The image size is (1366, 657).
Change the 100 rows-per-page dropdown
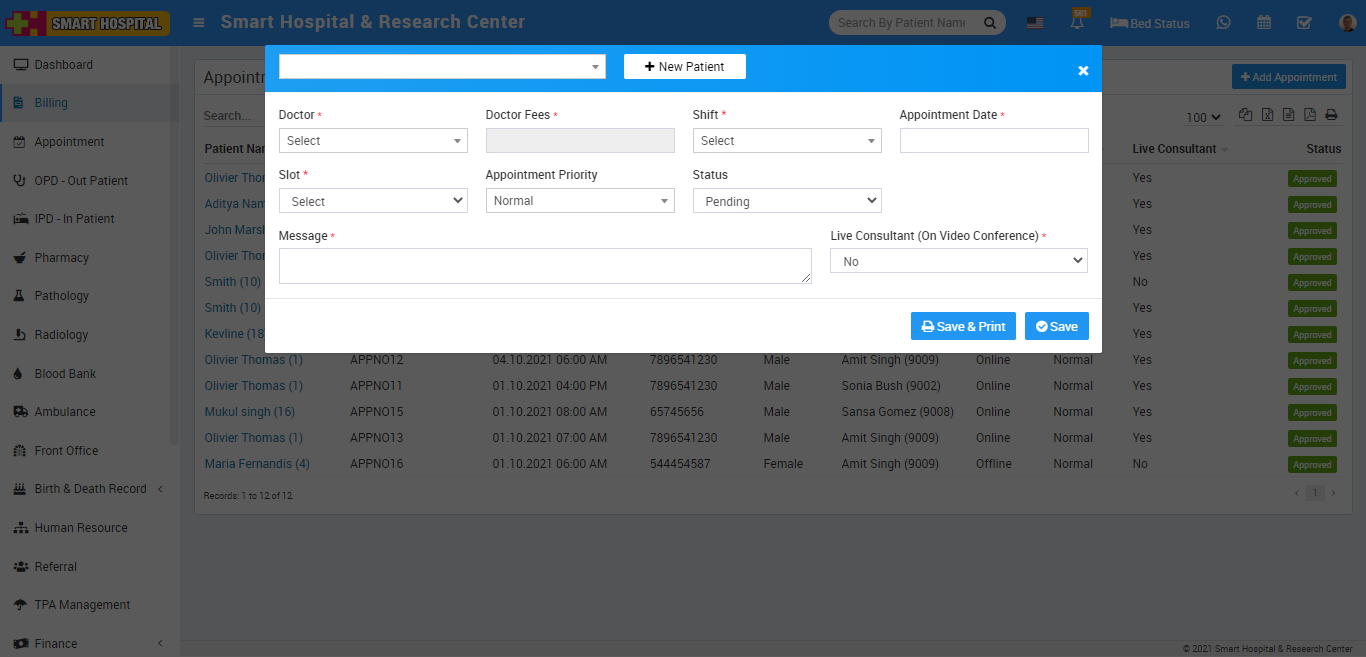pyautogui.click(x=1204, y=117)
